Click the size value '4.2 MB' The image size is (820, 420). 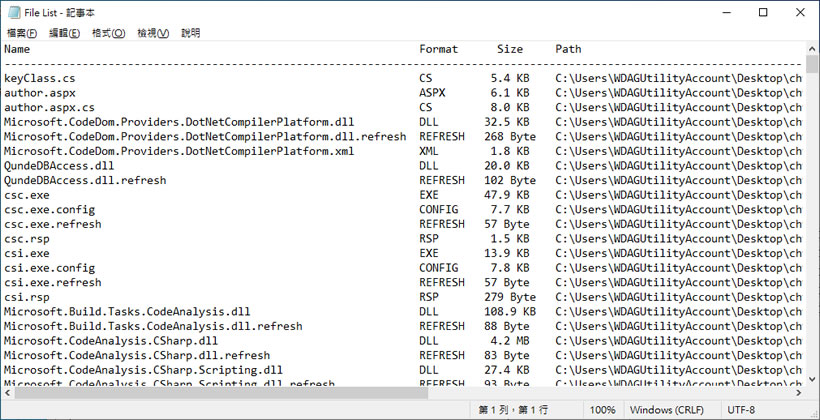510,341
